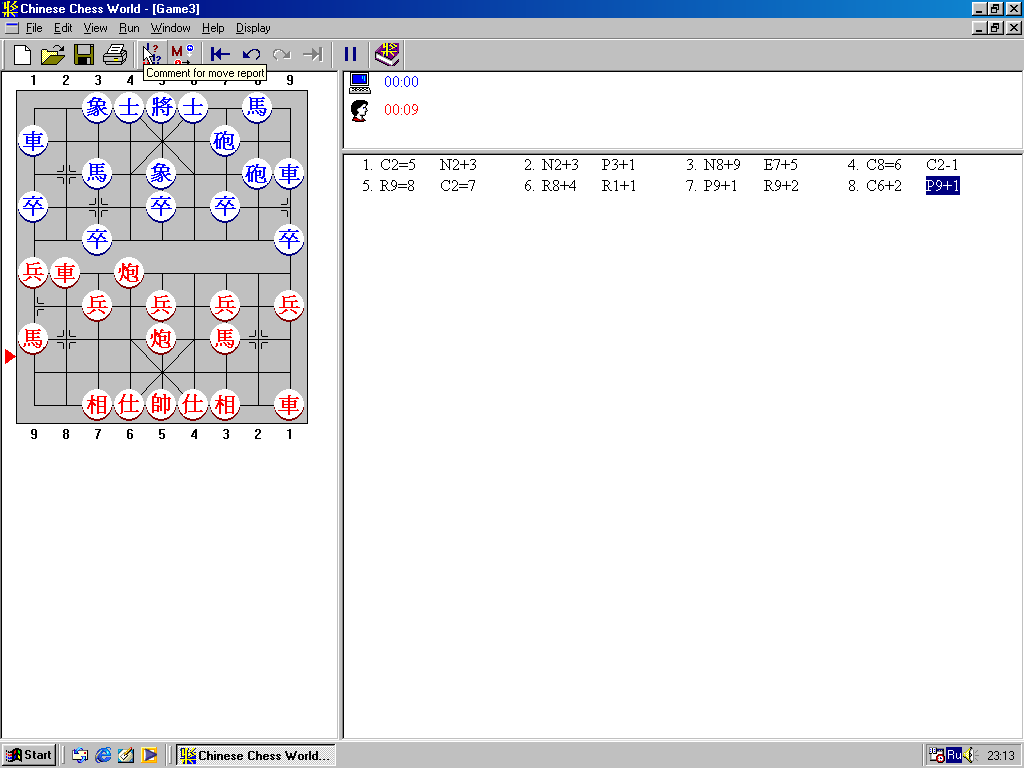
Task: Click the Open file folder icon
Action: pyautogui.click(x=52, y=54)
